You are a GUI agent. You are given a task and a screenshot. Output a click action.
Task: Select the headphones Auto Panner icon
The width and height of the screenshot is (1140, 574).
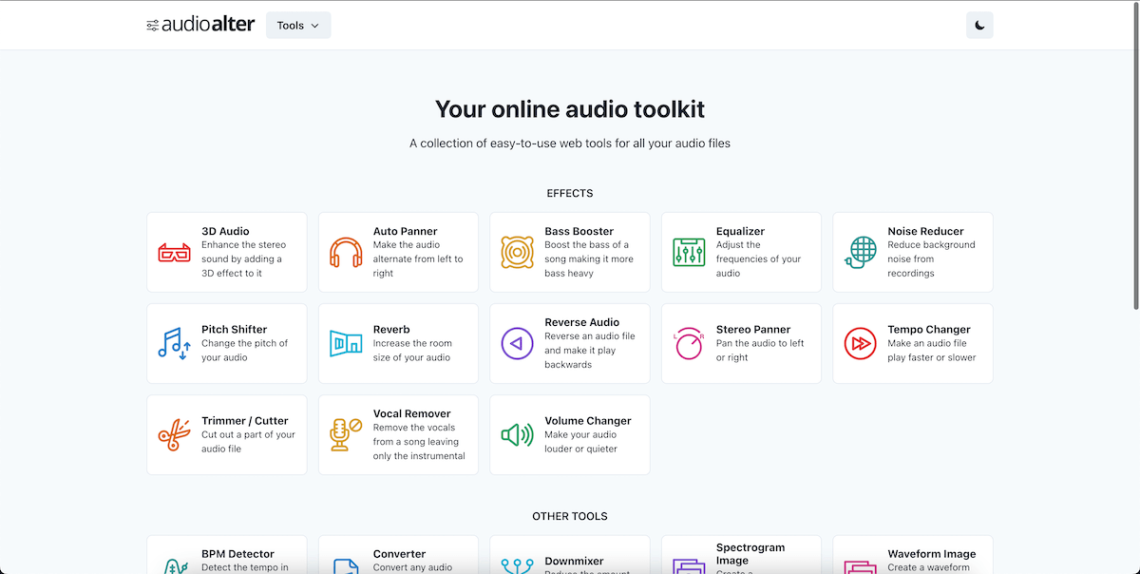click(x=346, y=253)
